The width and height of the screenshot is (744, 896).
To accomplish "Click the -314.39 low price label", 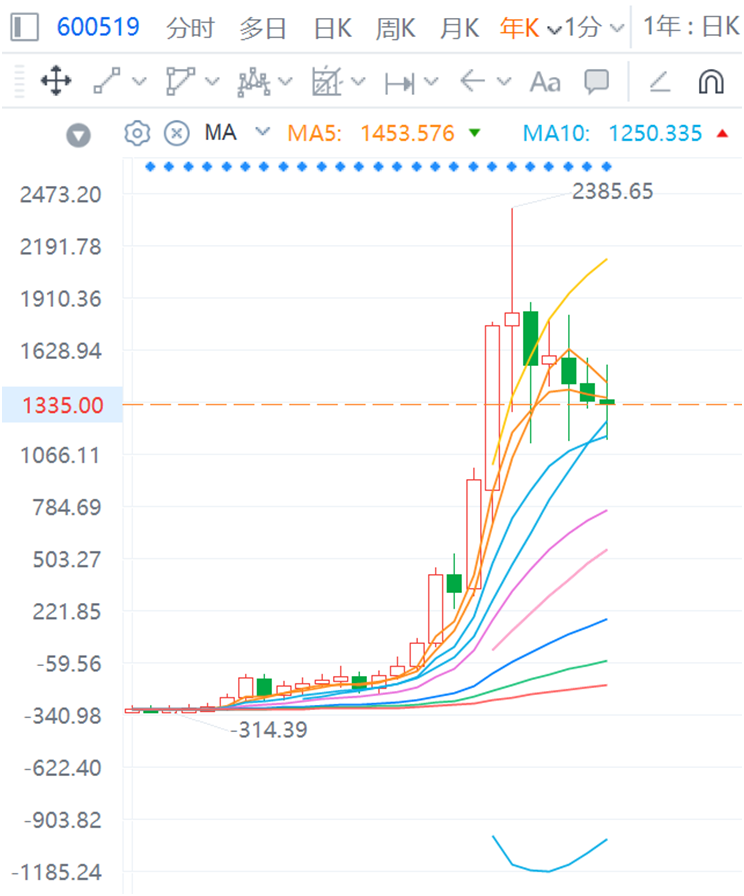I will coord(269,730).
